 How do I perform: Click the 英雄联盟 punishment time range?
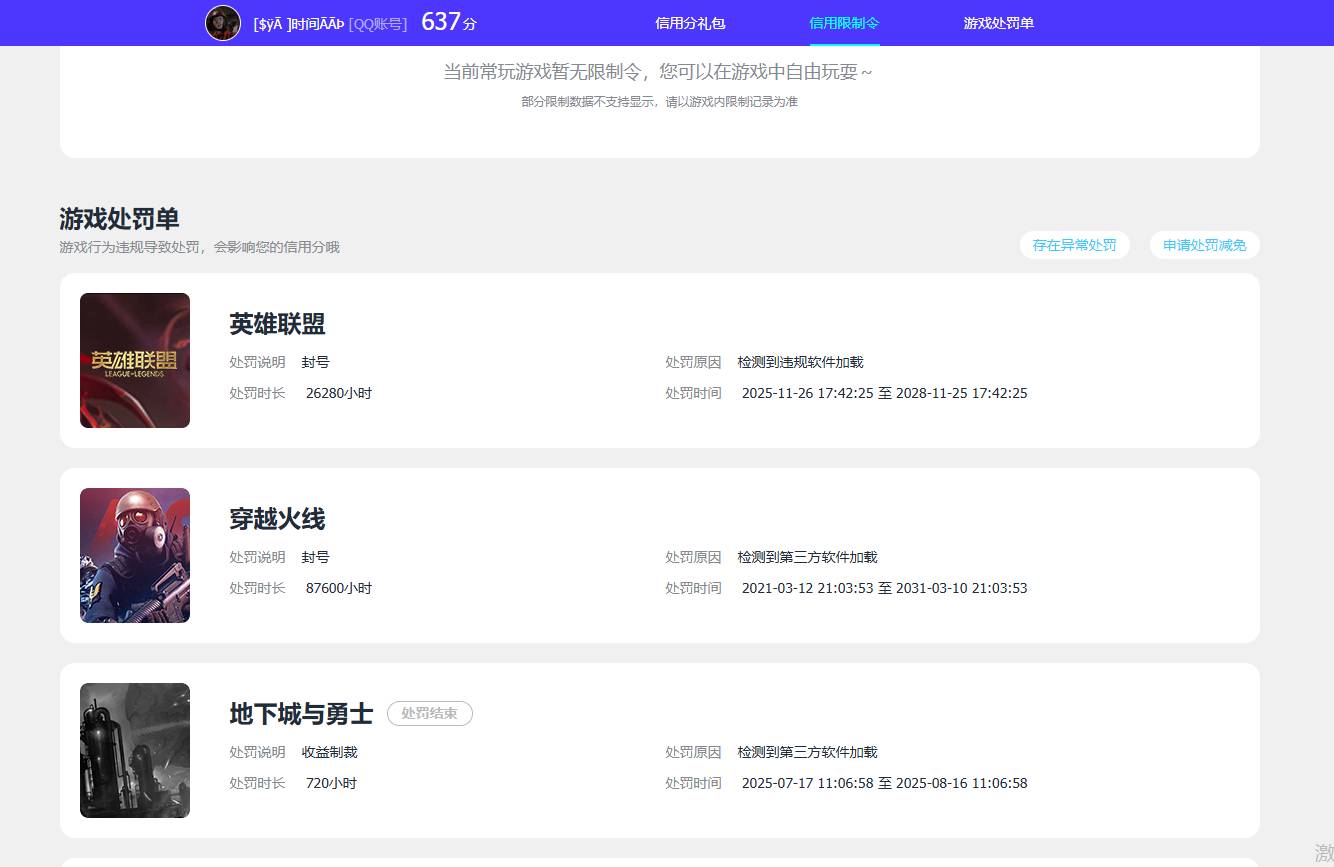tap(884, 393)
